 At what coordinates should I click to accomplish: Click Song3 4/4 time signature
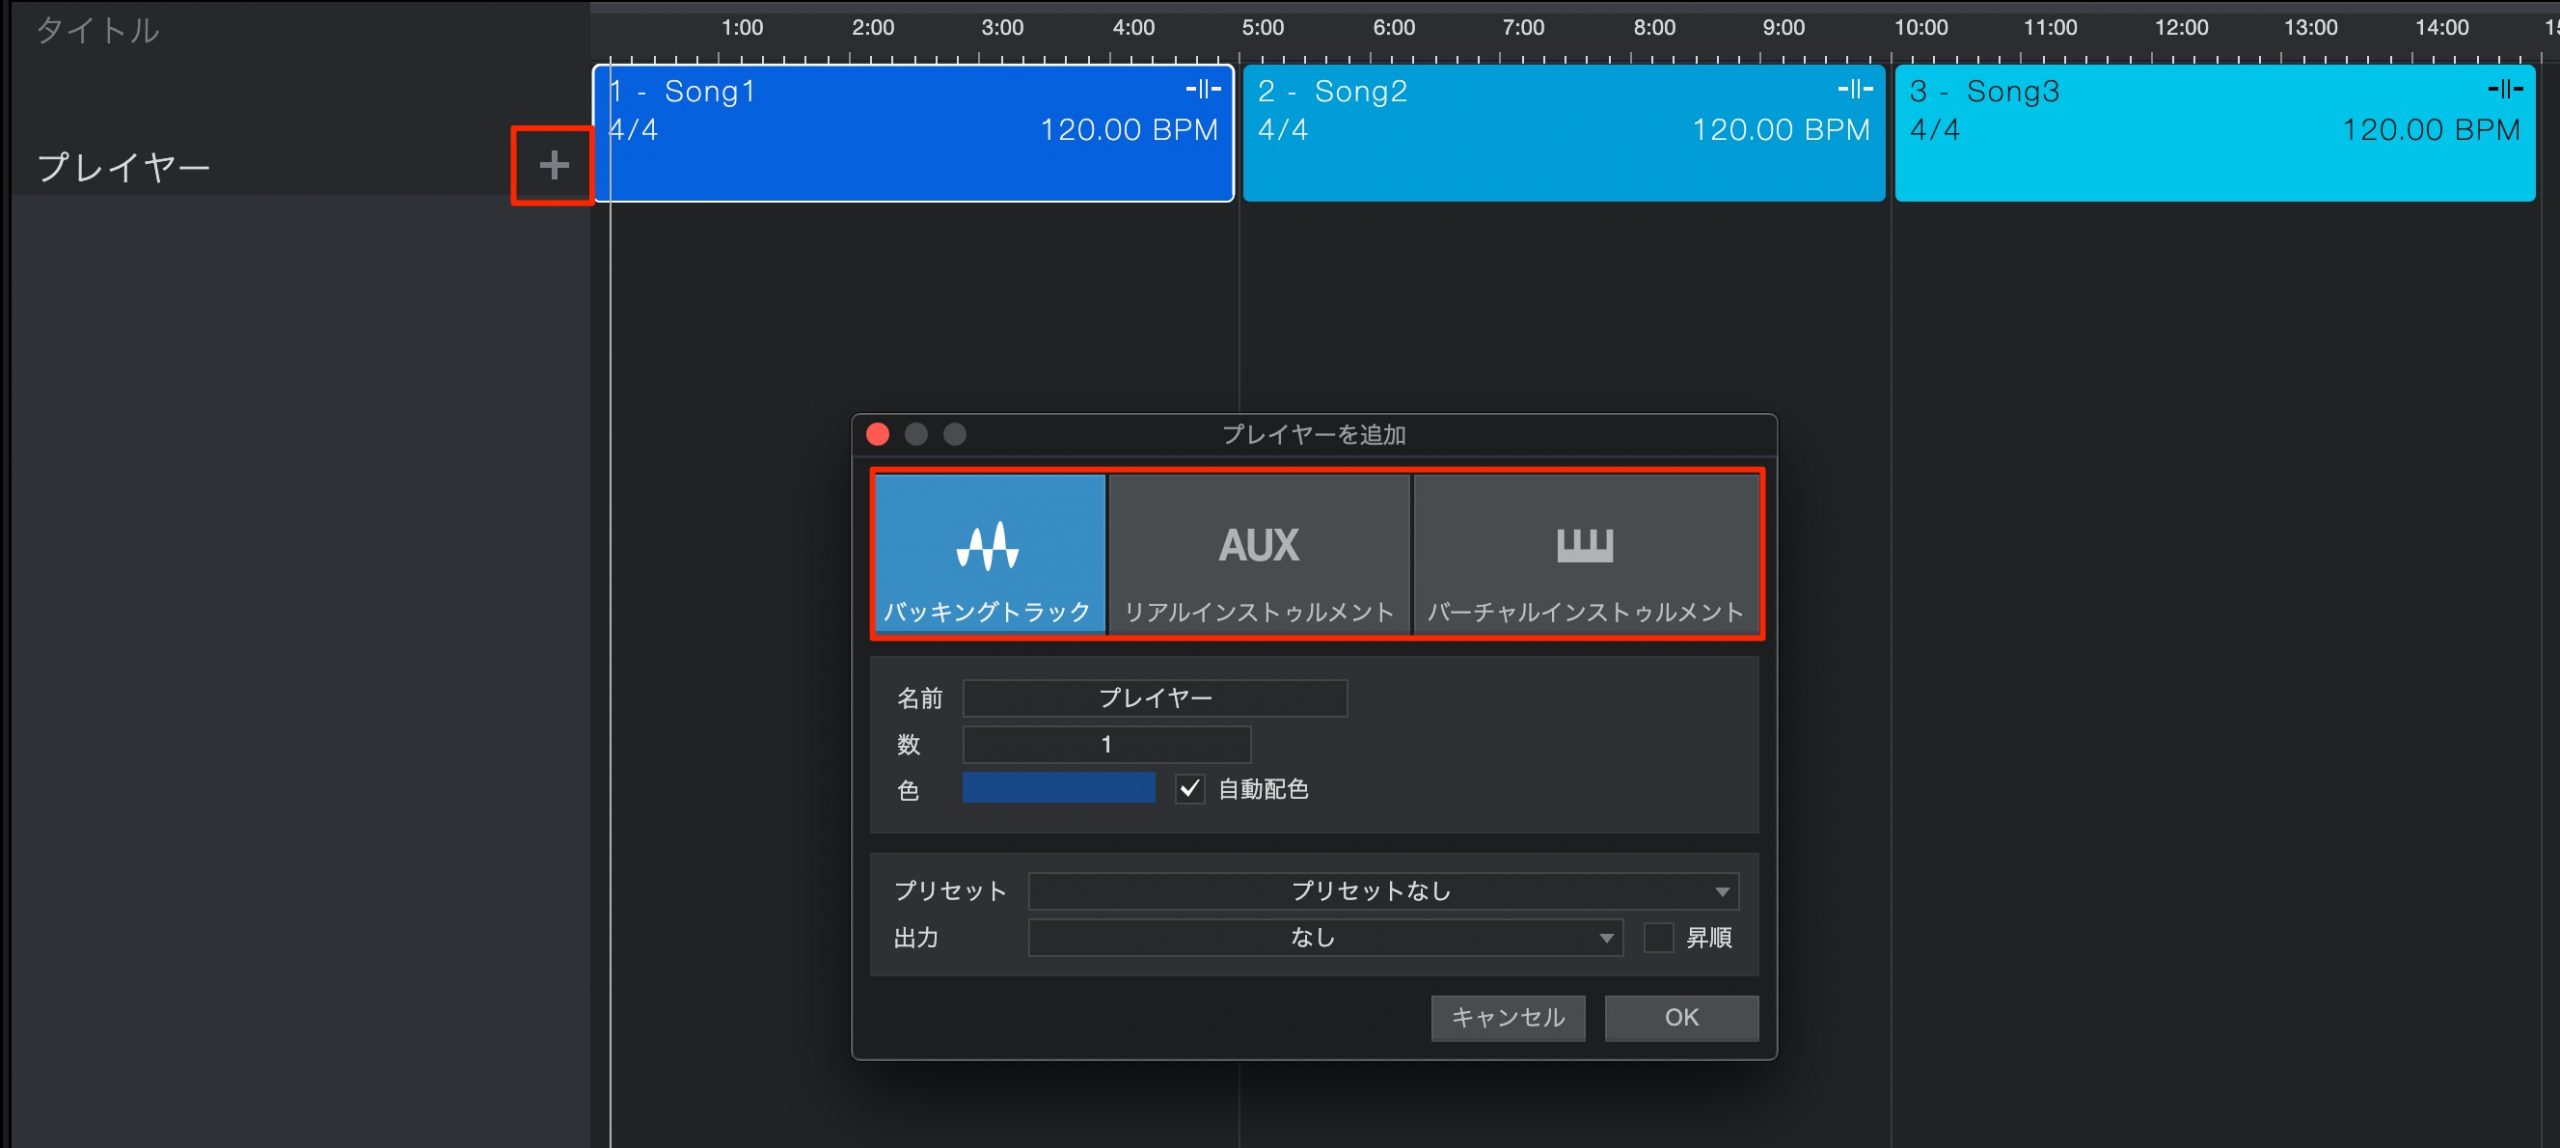(x=1934, y=130)
